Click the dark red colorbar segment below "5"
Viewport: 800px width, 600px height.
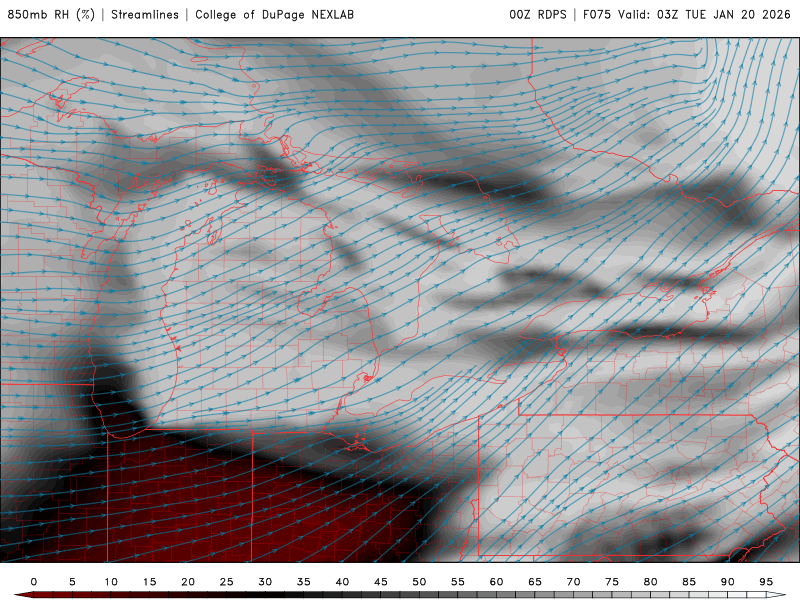click(x=72, y=595)
